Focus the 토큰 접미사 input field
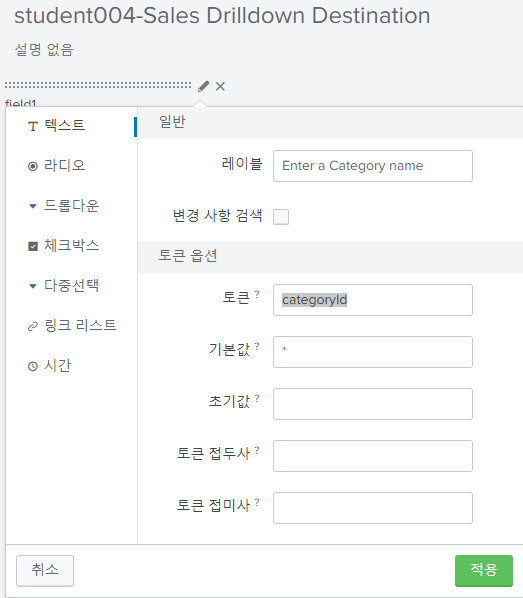The width and height of the screenshot is (523, 598). (373, 508)
